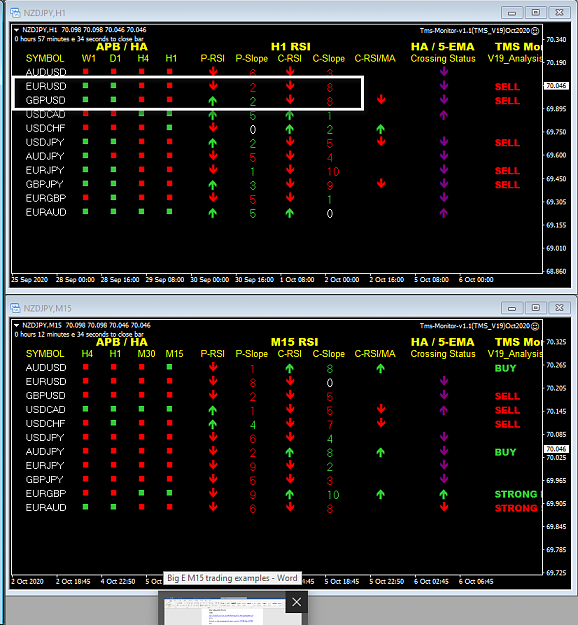Image resolution: width=578 pixels, height=625 pixels.
Task: Click the NZDJPY,M15 window chart icon
Action: pyautogui.click(x=15, y=308)
